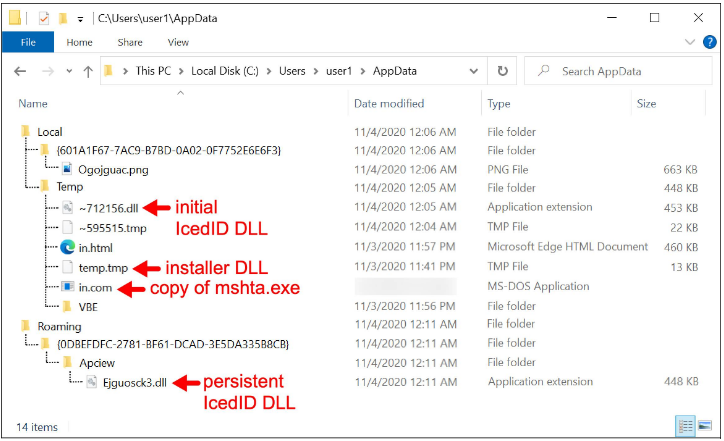
Task: Open the Customize Quick Access Toolbar dropdown
Action: 80,18
